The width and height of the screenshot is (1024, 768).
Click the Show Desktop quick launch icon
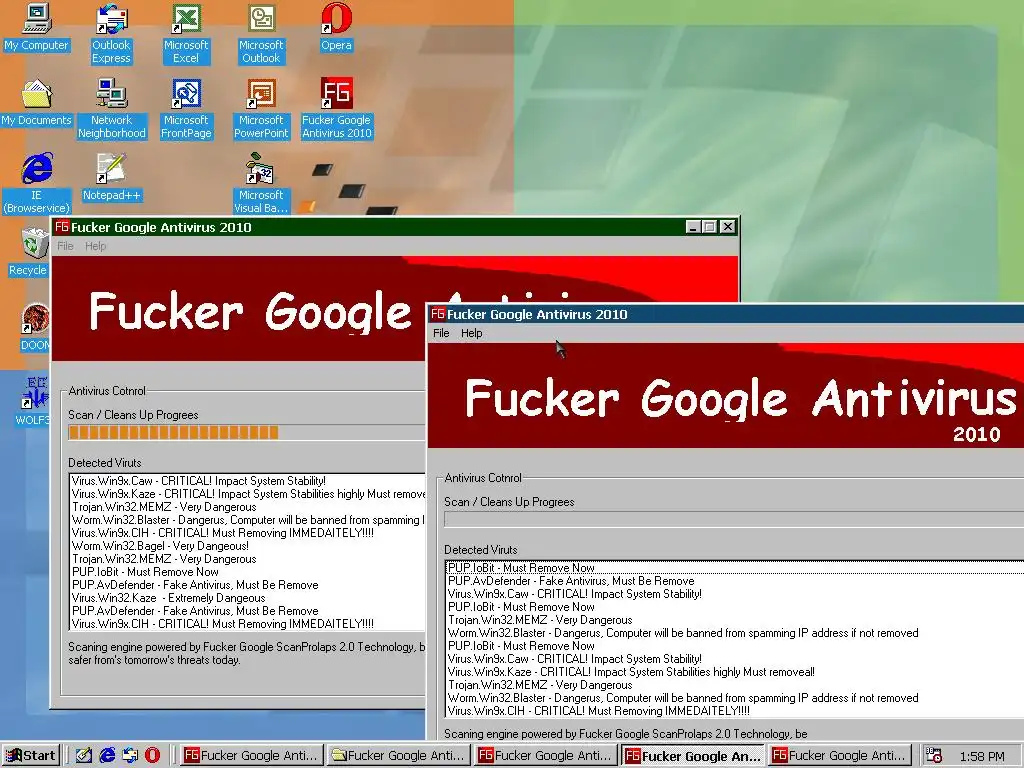click(84, 755)
